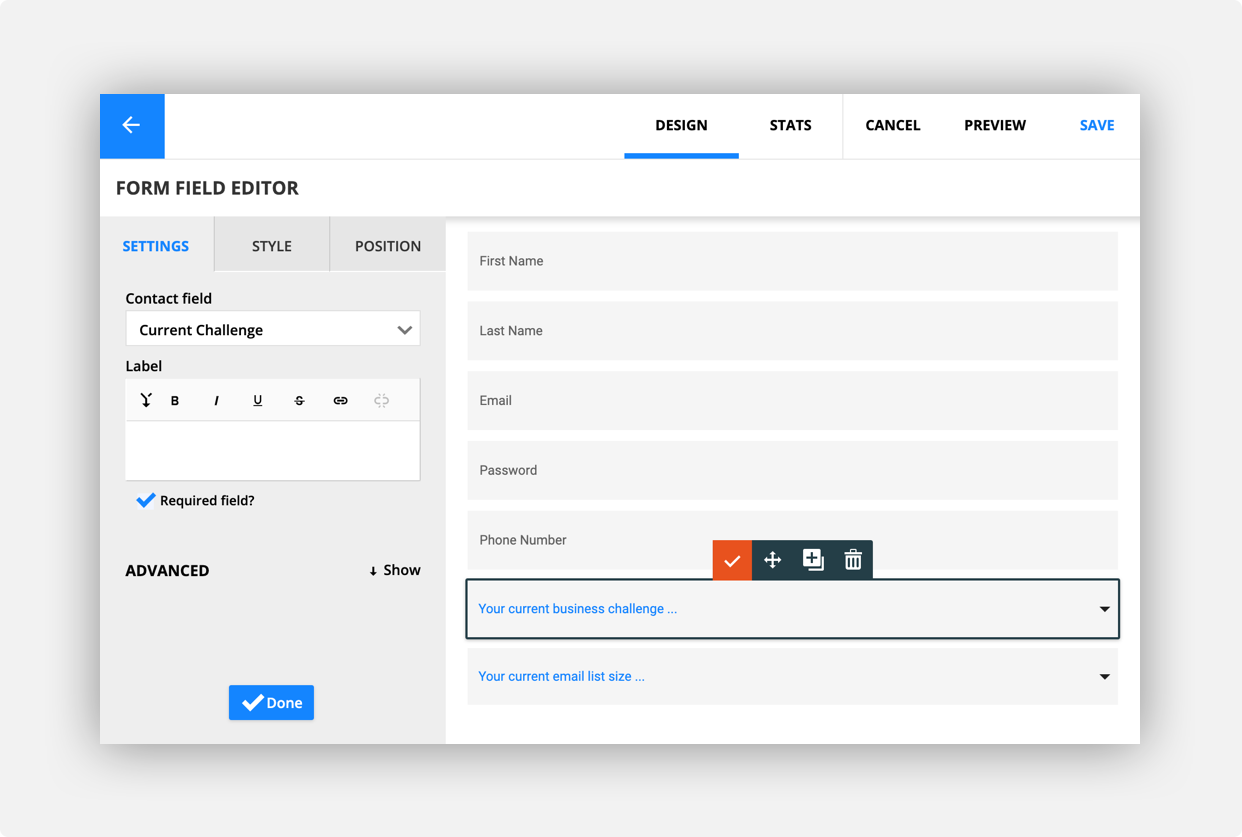
Task: Open the Contact field dropdown
Action: 272,328
